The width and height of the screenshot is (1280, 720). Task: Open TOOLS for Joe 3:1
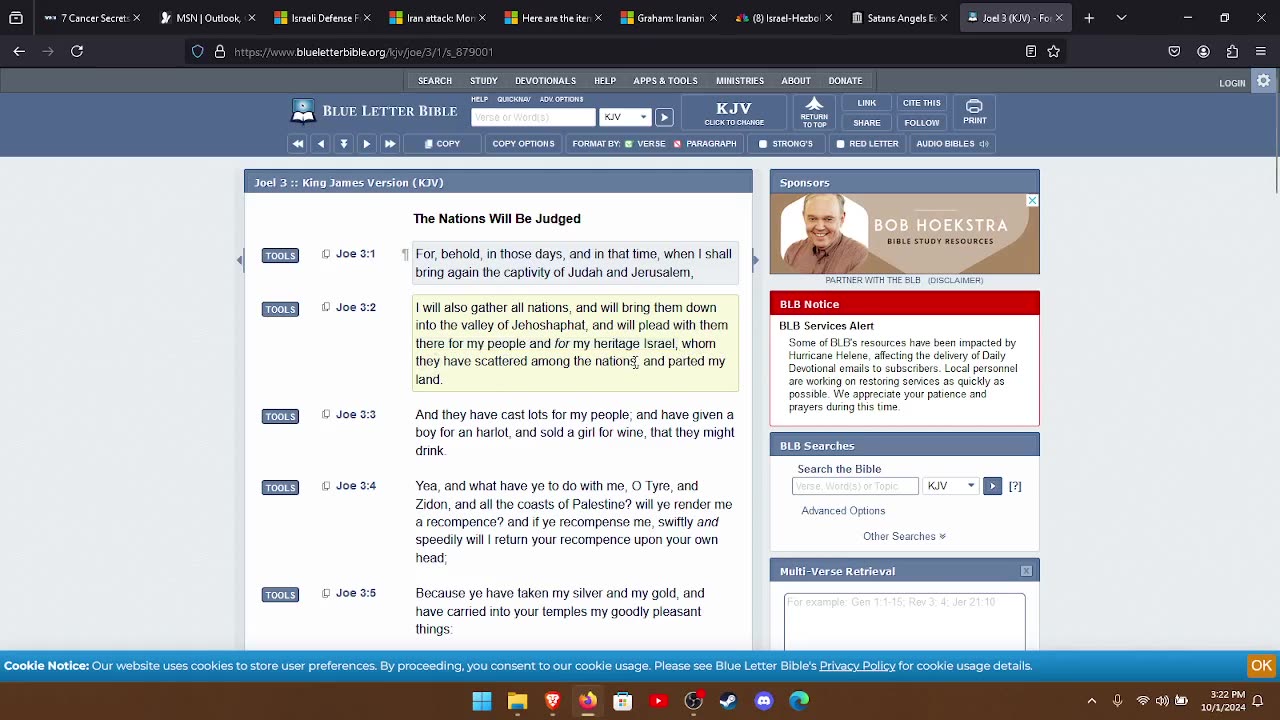280,256
